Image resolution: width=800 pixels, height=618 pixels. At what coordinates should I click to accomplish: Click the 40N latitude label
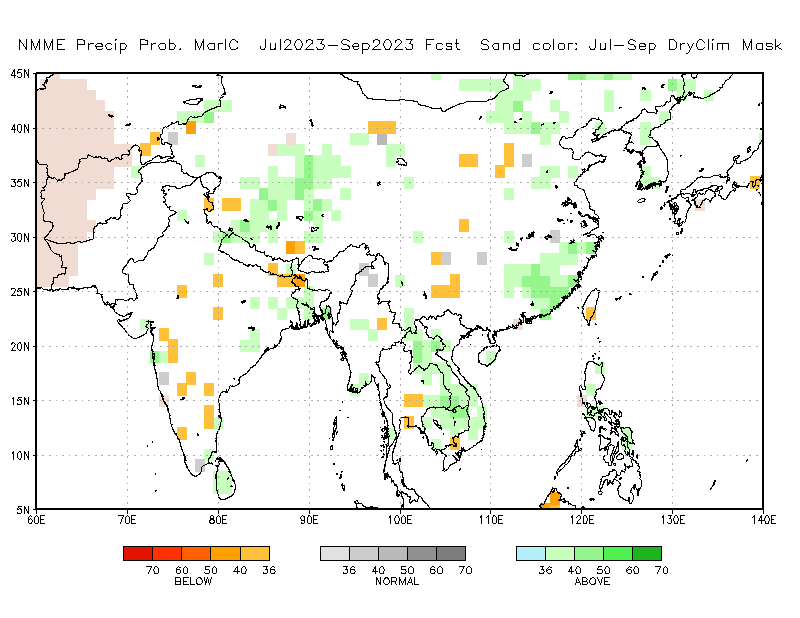(x=20, y=129)
